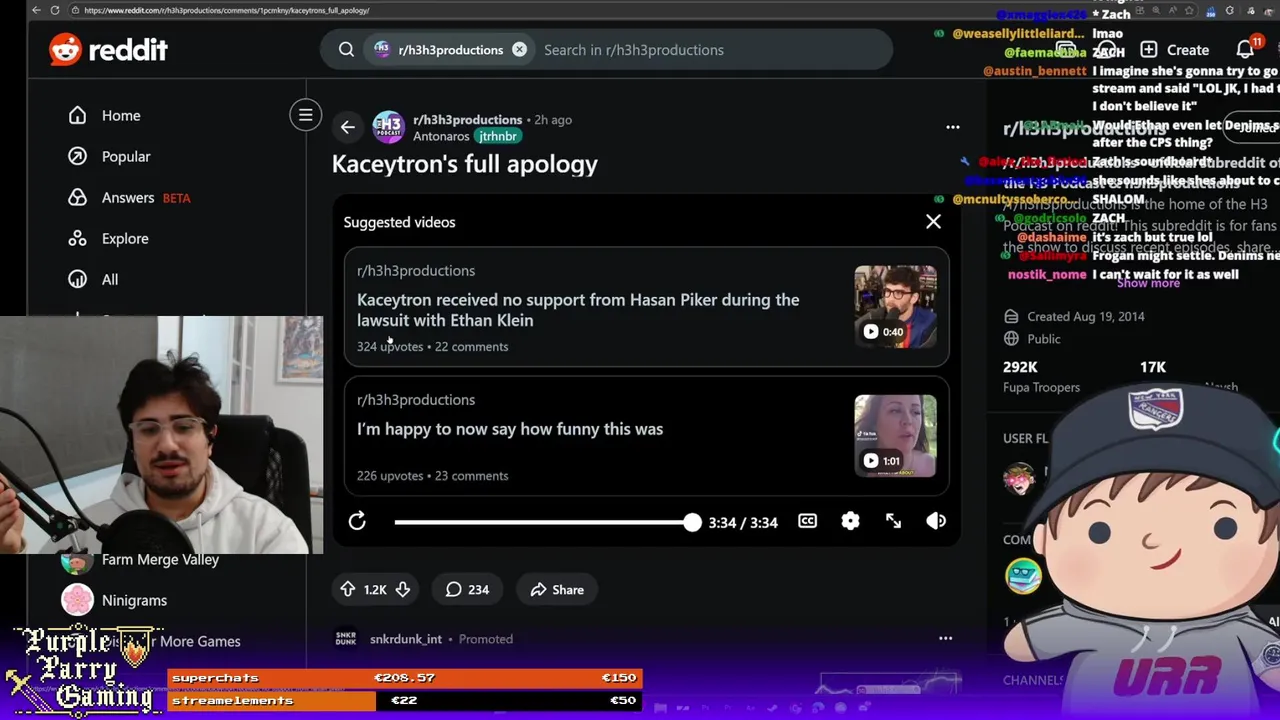Click the Home house icon
The image size is (1280, 720).
pyautogui.click(x=77, y=116)
